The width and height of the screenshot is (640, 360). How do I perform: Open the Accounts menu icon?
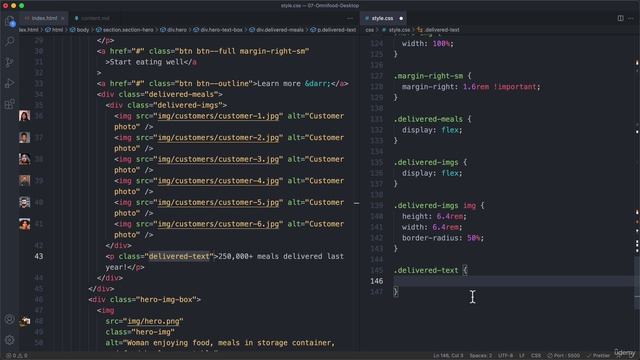click(x=10, y=319)
